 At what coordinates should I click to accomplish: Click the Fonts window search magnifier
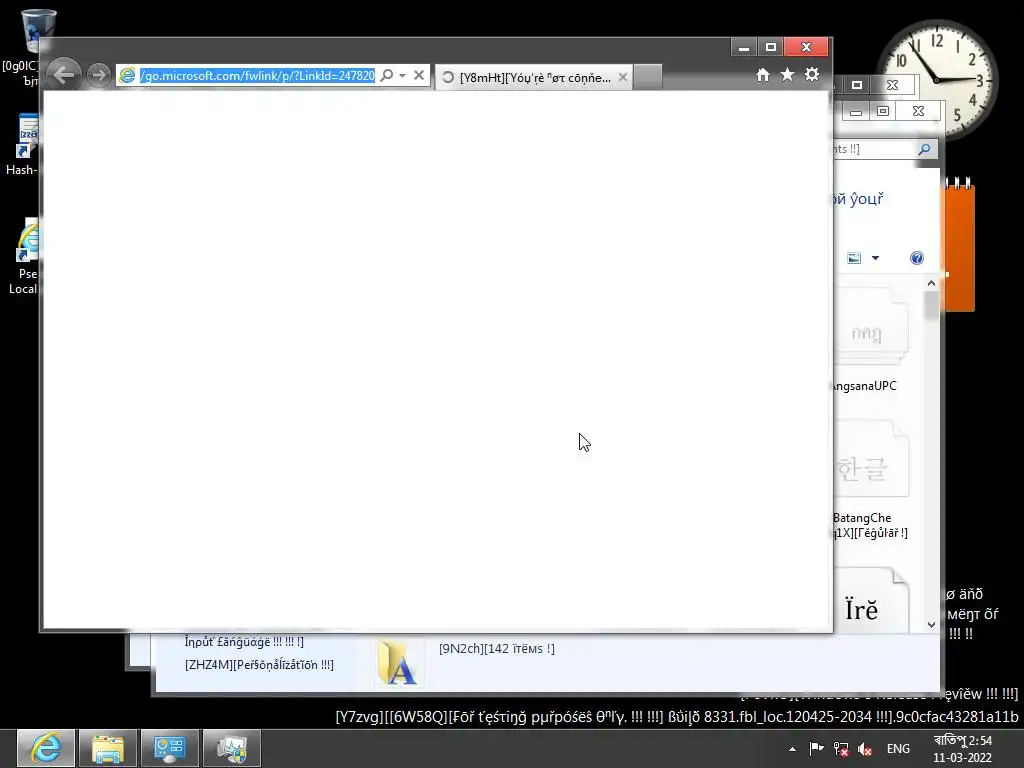[924, 150]
